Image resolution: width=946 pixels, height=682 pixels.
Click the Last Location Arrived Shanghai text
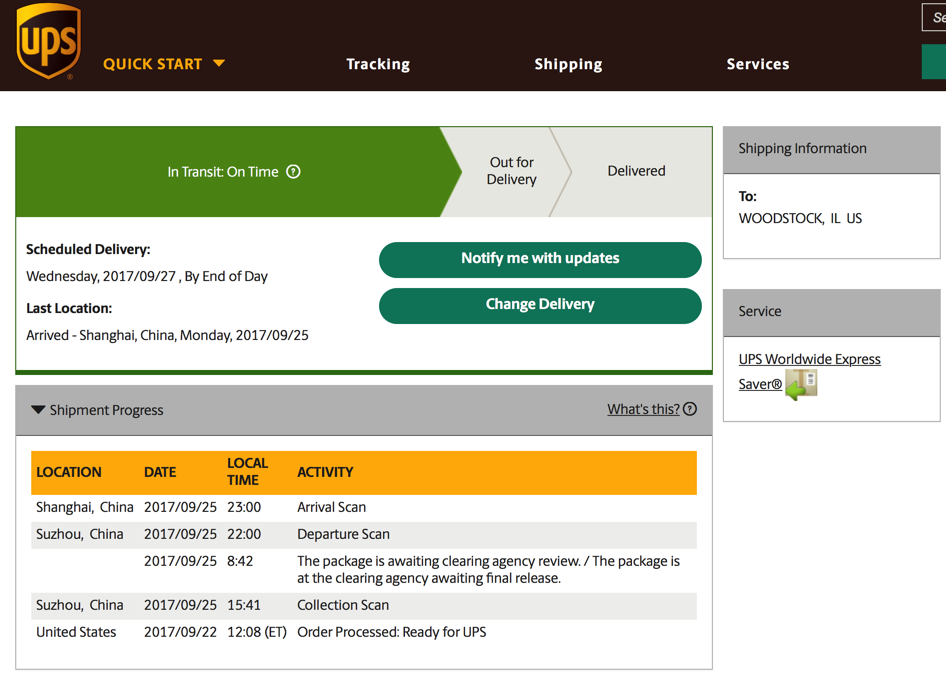pos(167,335)
